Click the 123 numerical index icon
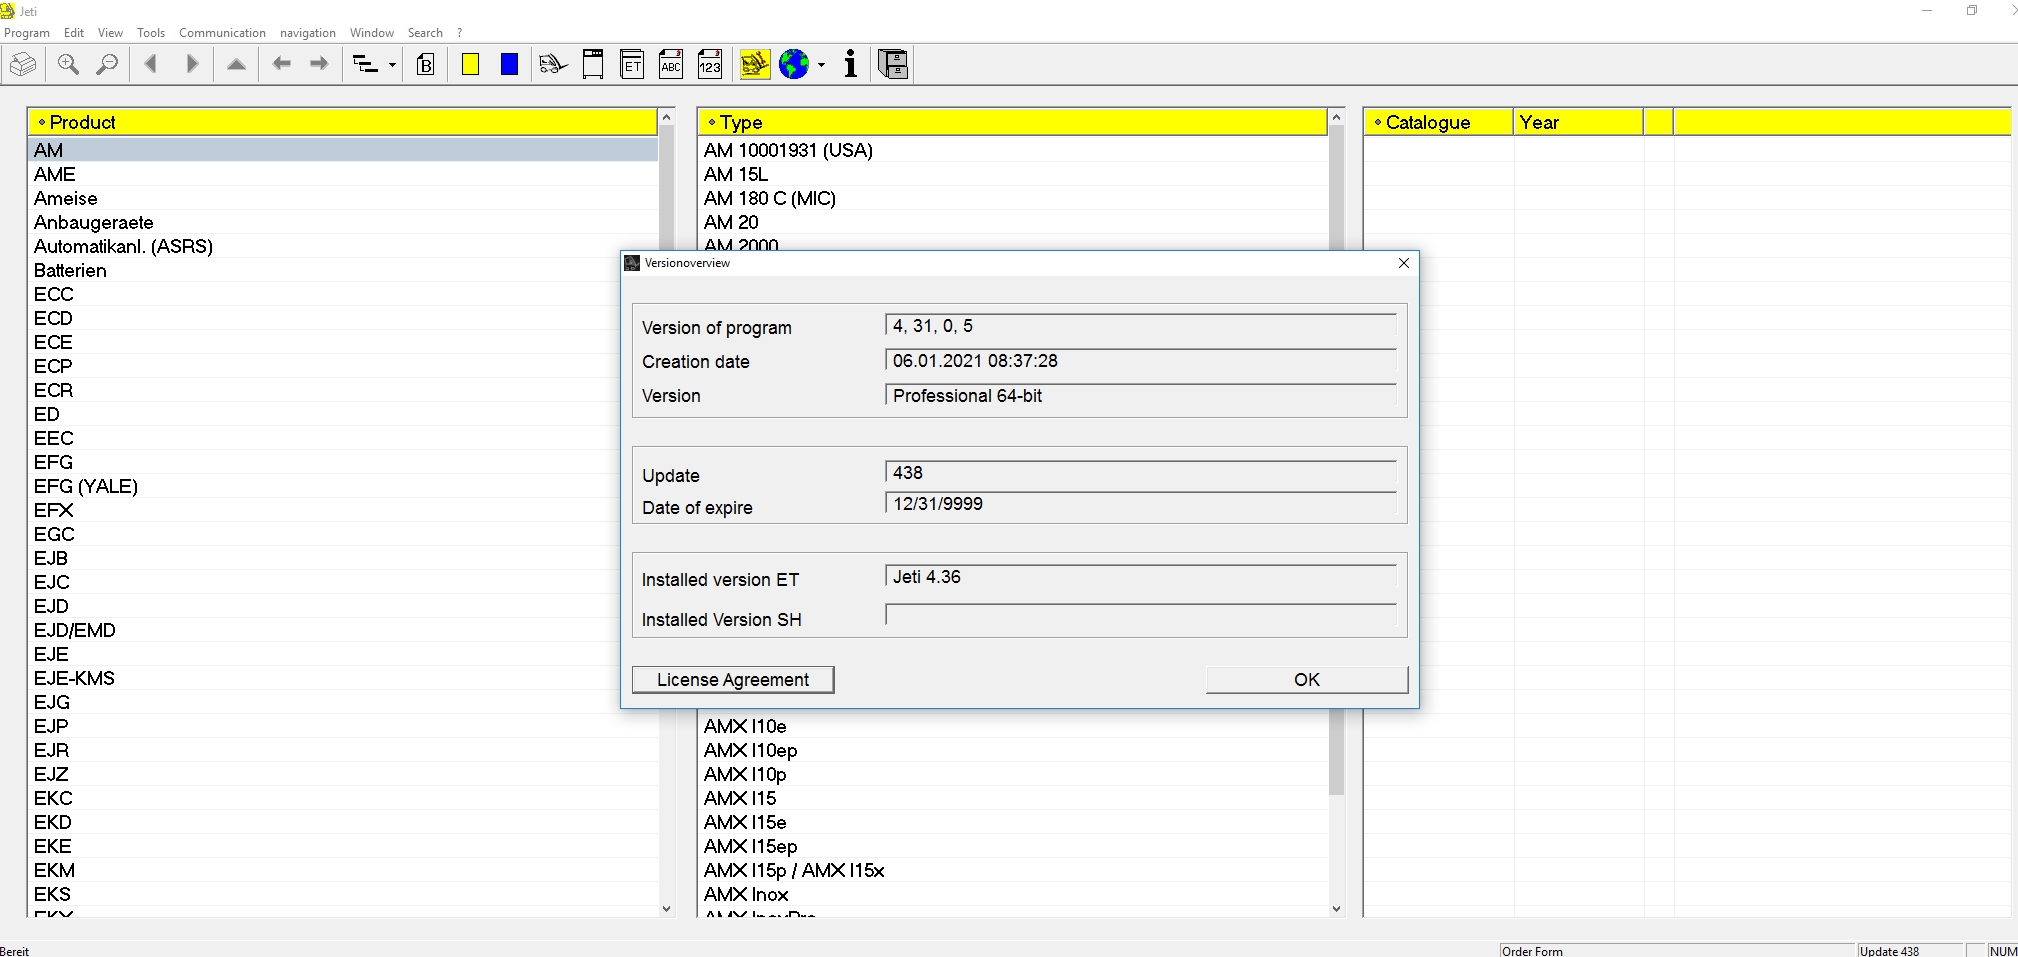Viewport: 2018px width, 957px height. 710,64
